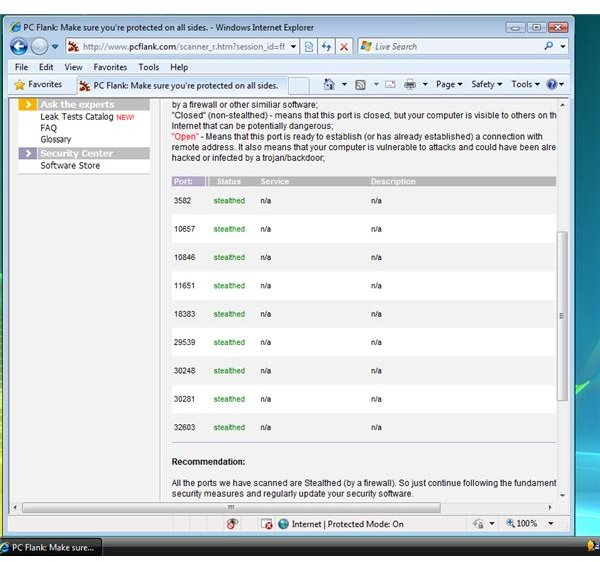Screen dimensions: 600x562
Task: Click the stealthed status for port 29539
Action: [229, 342]
